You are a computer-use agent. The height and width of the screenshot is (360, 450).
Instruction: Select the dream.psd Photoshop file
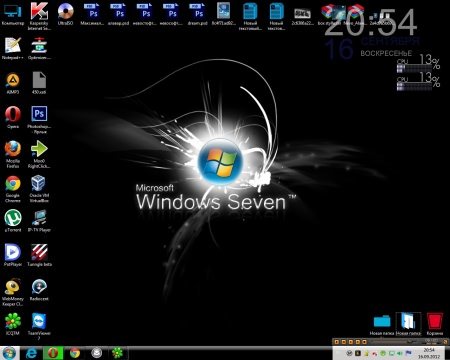(x=197, y=15)
